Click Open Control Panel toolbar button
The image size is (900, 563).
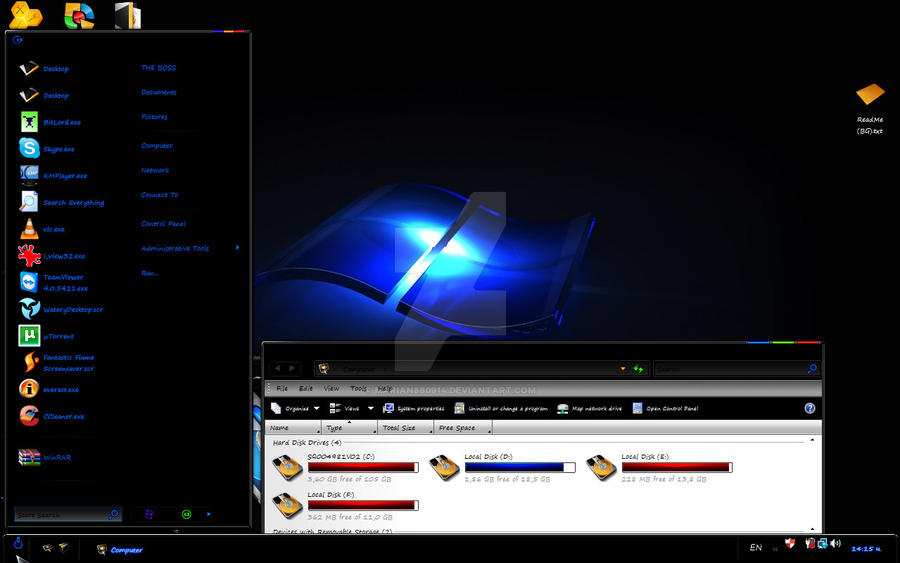[x=665, y=408]
